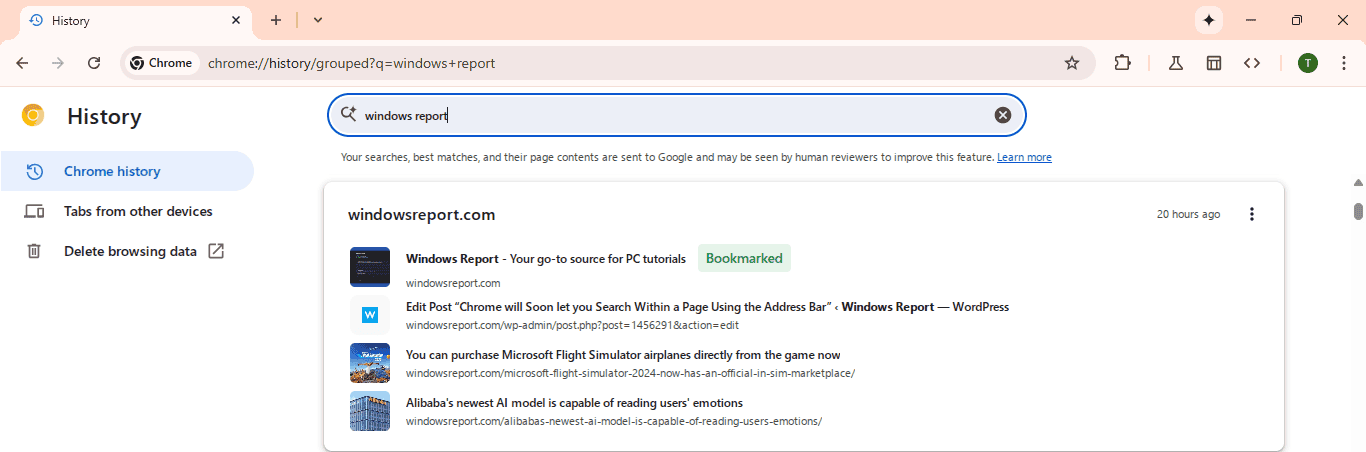
Task: Click the browser forward arrow
Action: [x=58, y=63]
